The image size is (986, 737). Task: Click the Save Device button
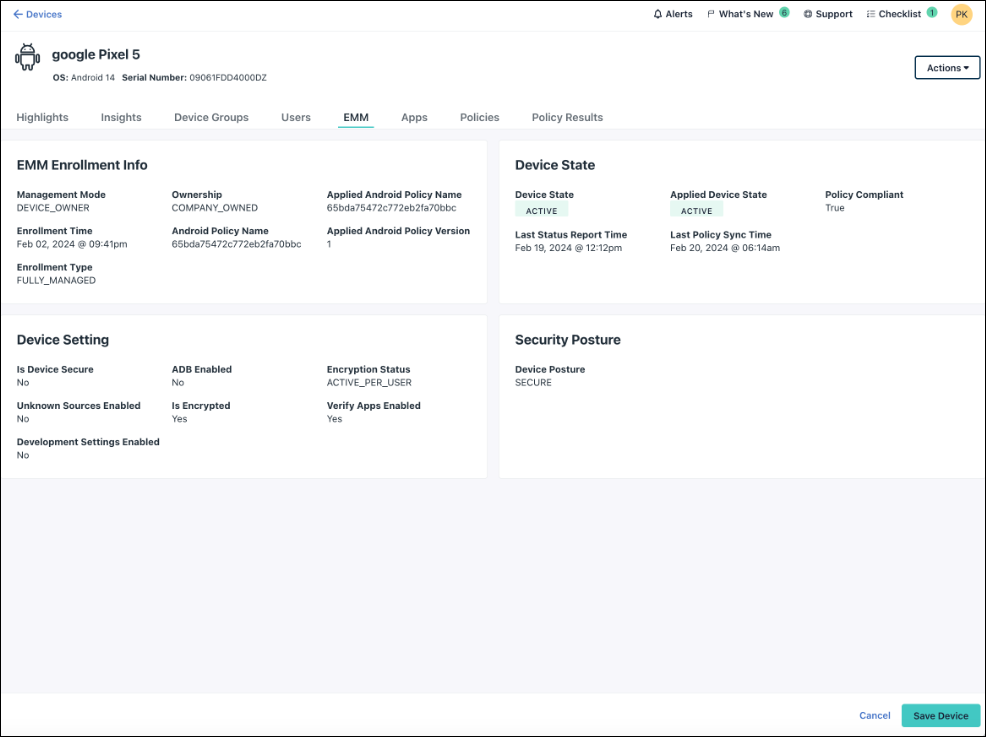tap(940, 716)
